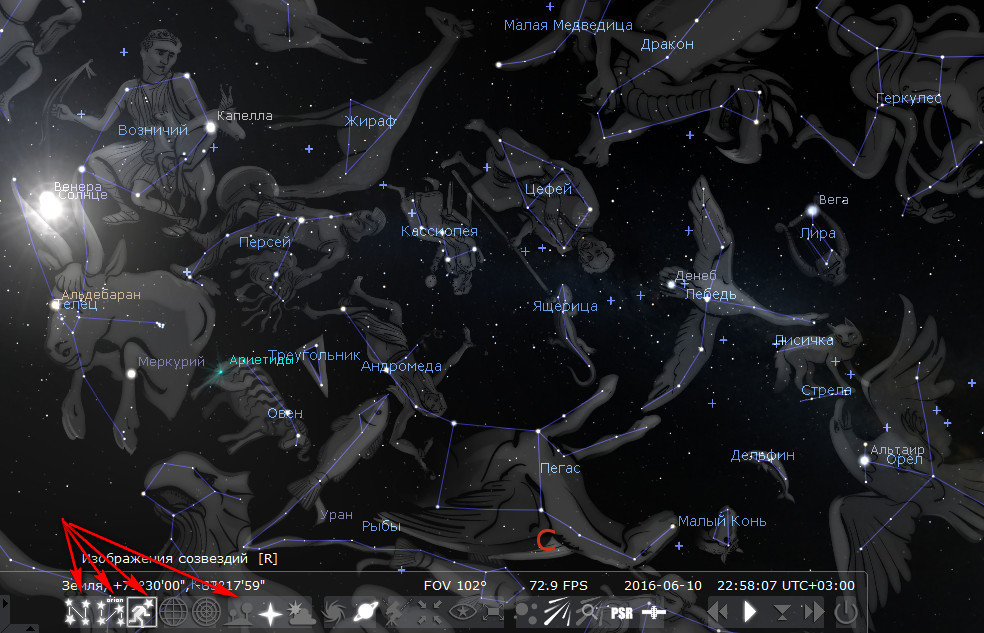Click the Лира constellation label
This screenshot has height=633, width=984.
[818, 233]
